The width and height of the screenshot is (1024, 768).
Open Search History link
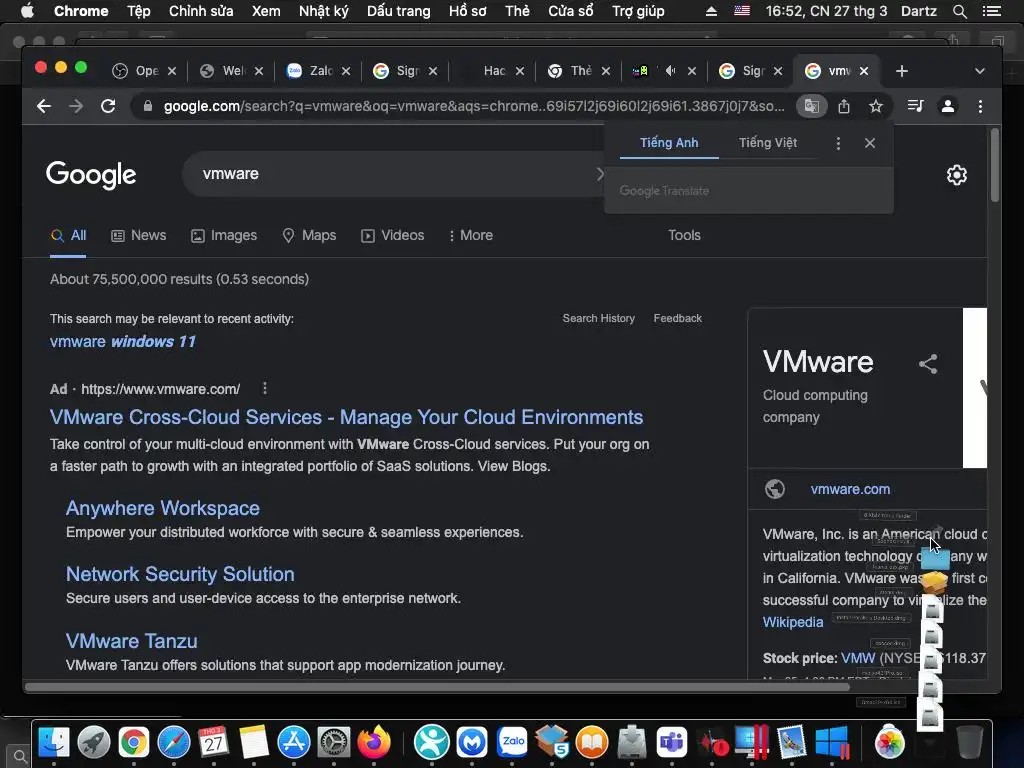(598, 318)
